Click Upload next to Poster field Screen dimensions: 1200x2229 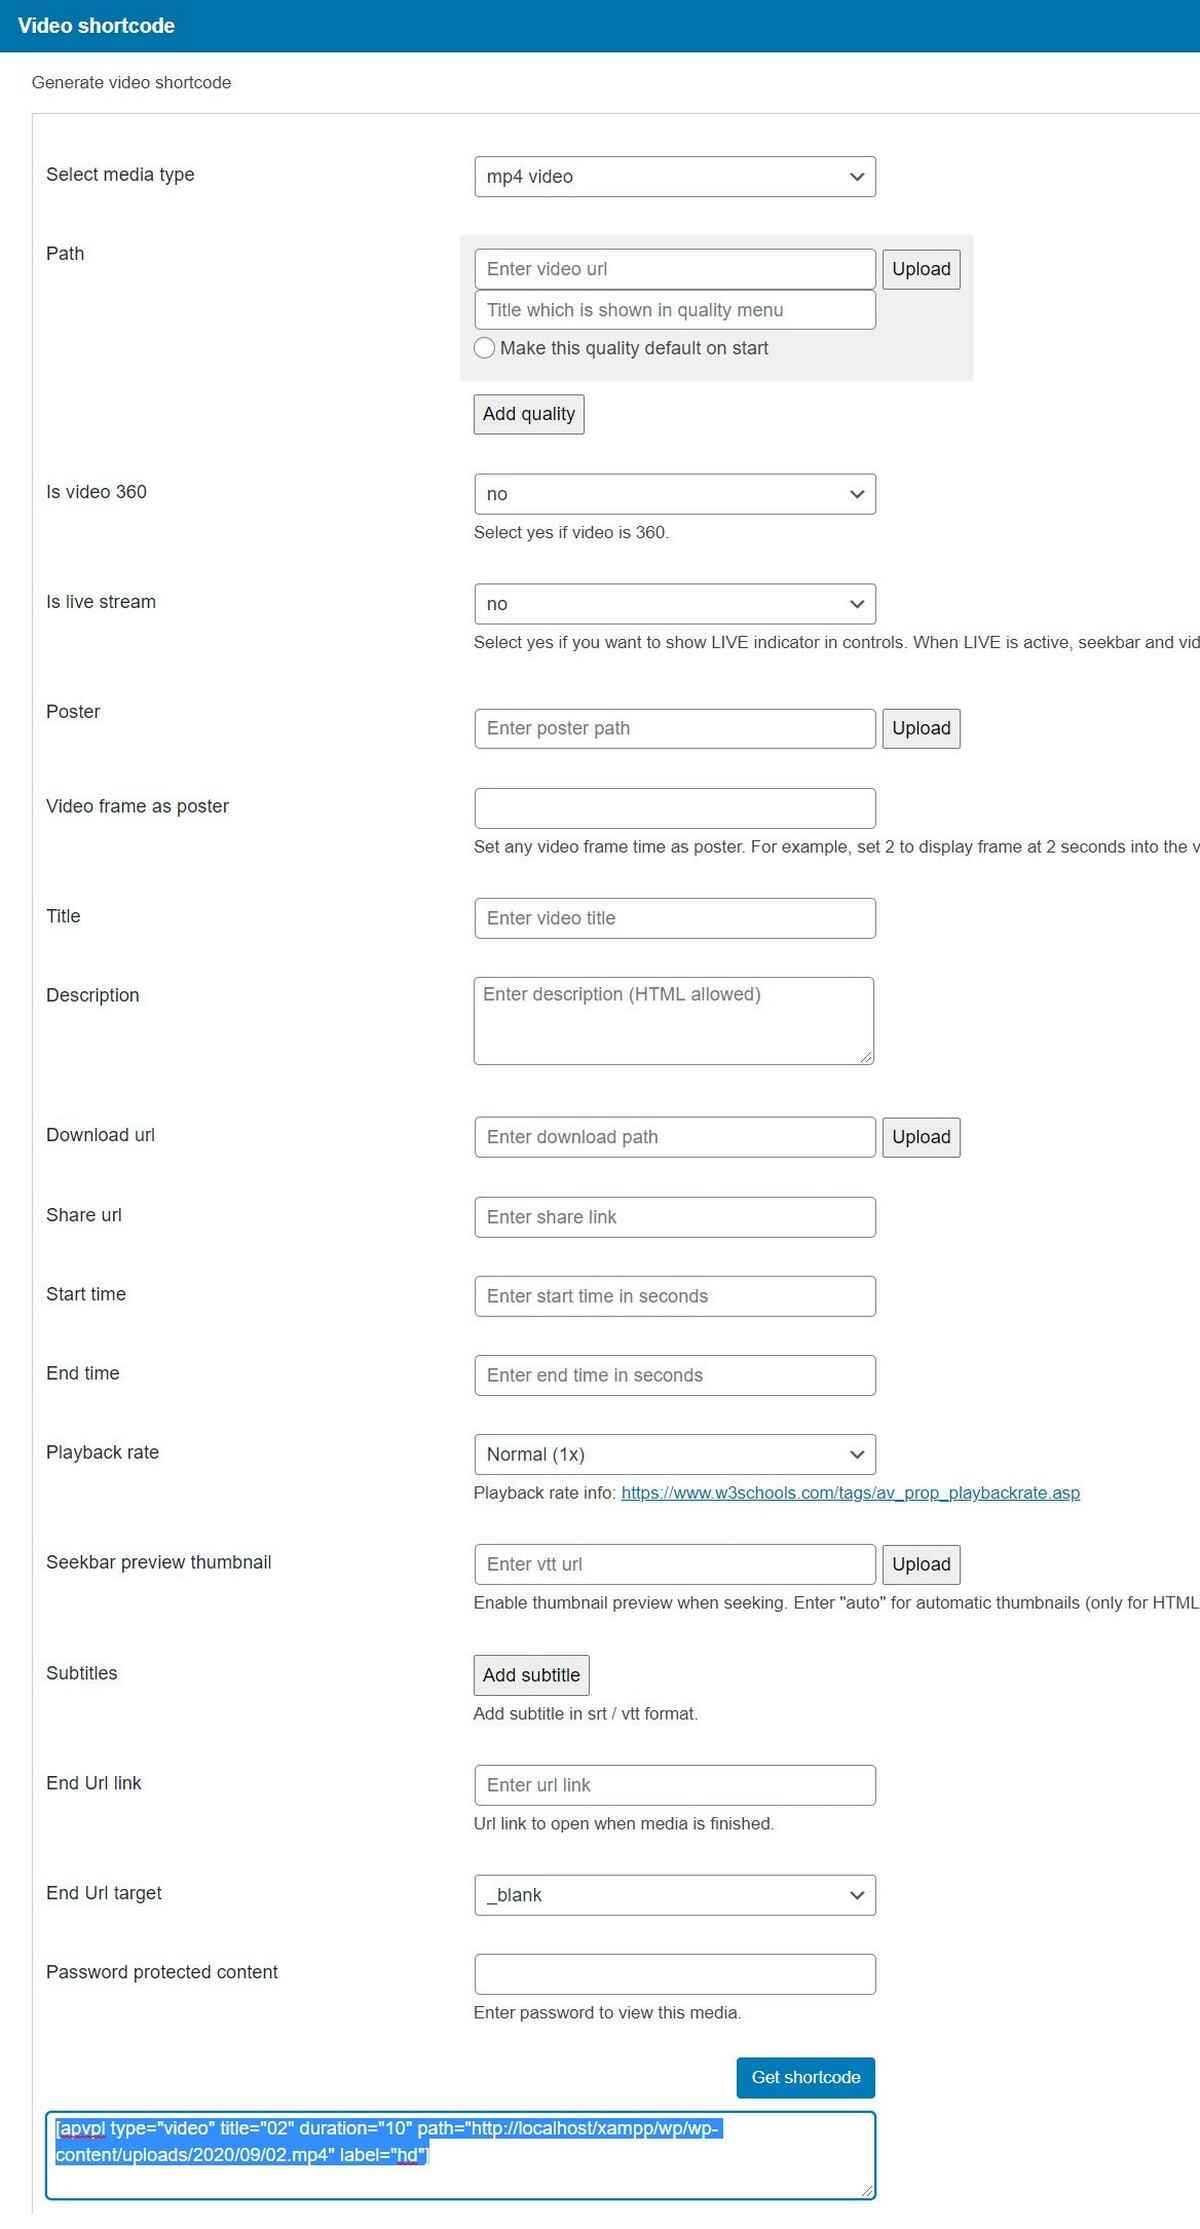point(921,728)
